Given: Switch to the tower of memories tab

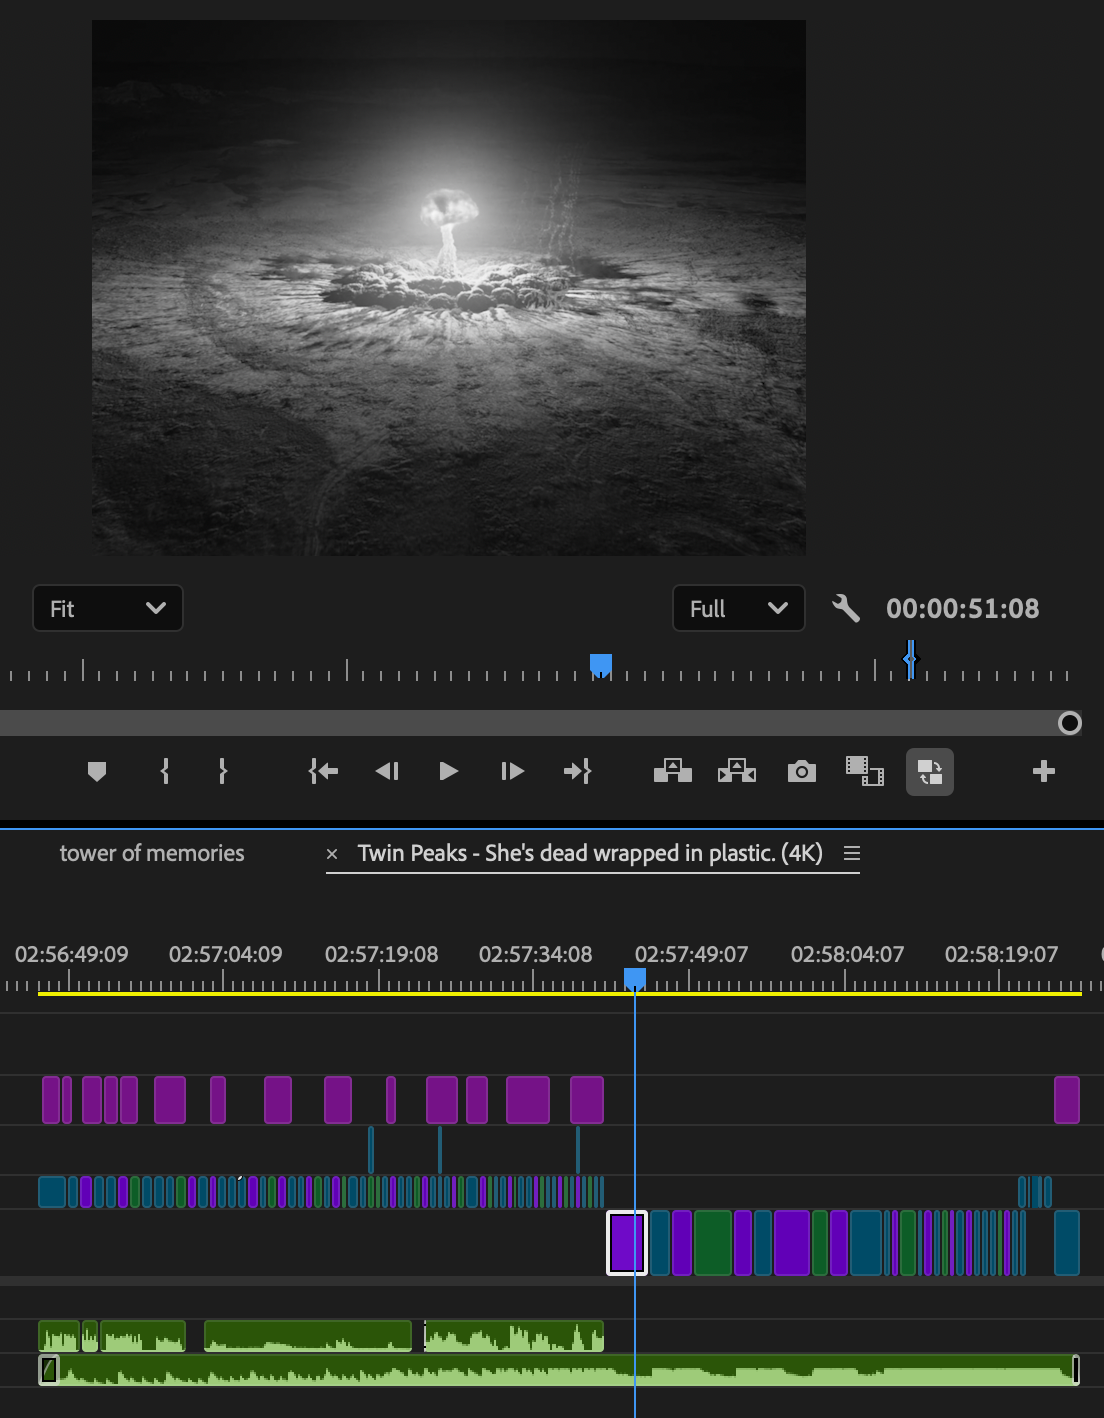Looking at the screenshot, I should pos(152,853).
